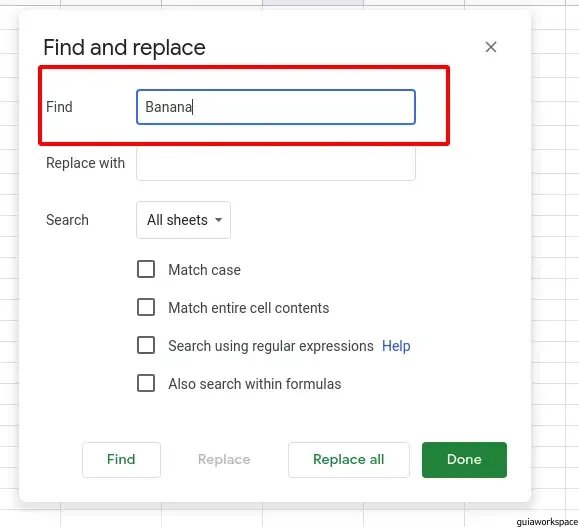This screenshot has width=579, height=527.
Task: Close the Find and replace dialog
Action: coord(490,47)
